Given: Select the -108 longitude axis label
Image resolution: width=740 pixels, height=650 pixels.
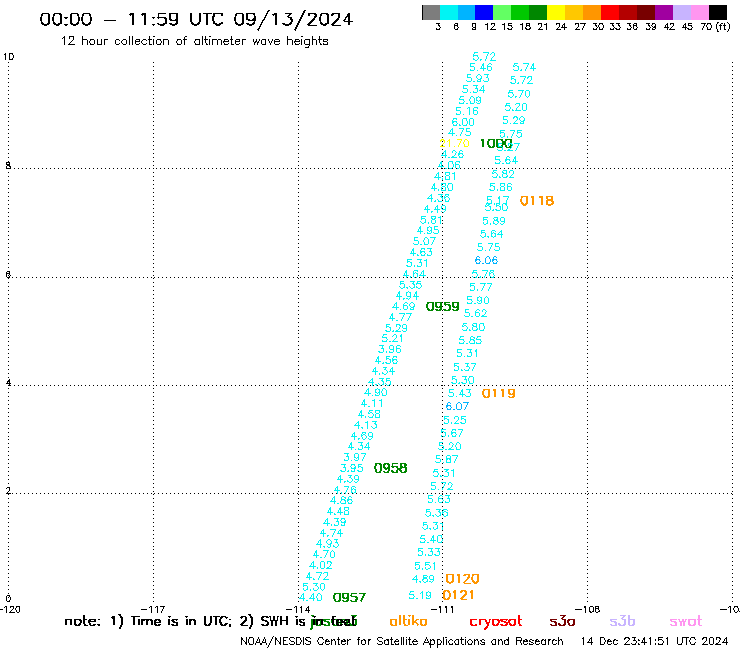Looking at the screenshot, I should click(588, 609).
